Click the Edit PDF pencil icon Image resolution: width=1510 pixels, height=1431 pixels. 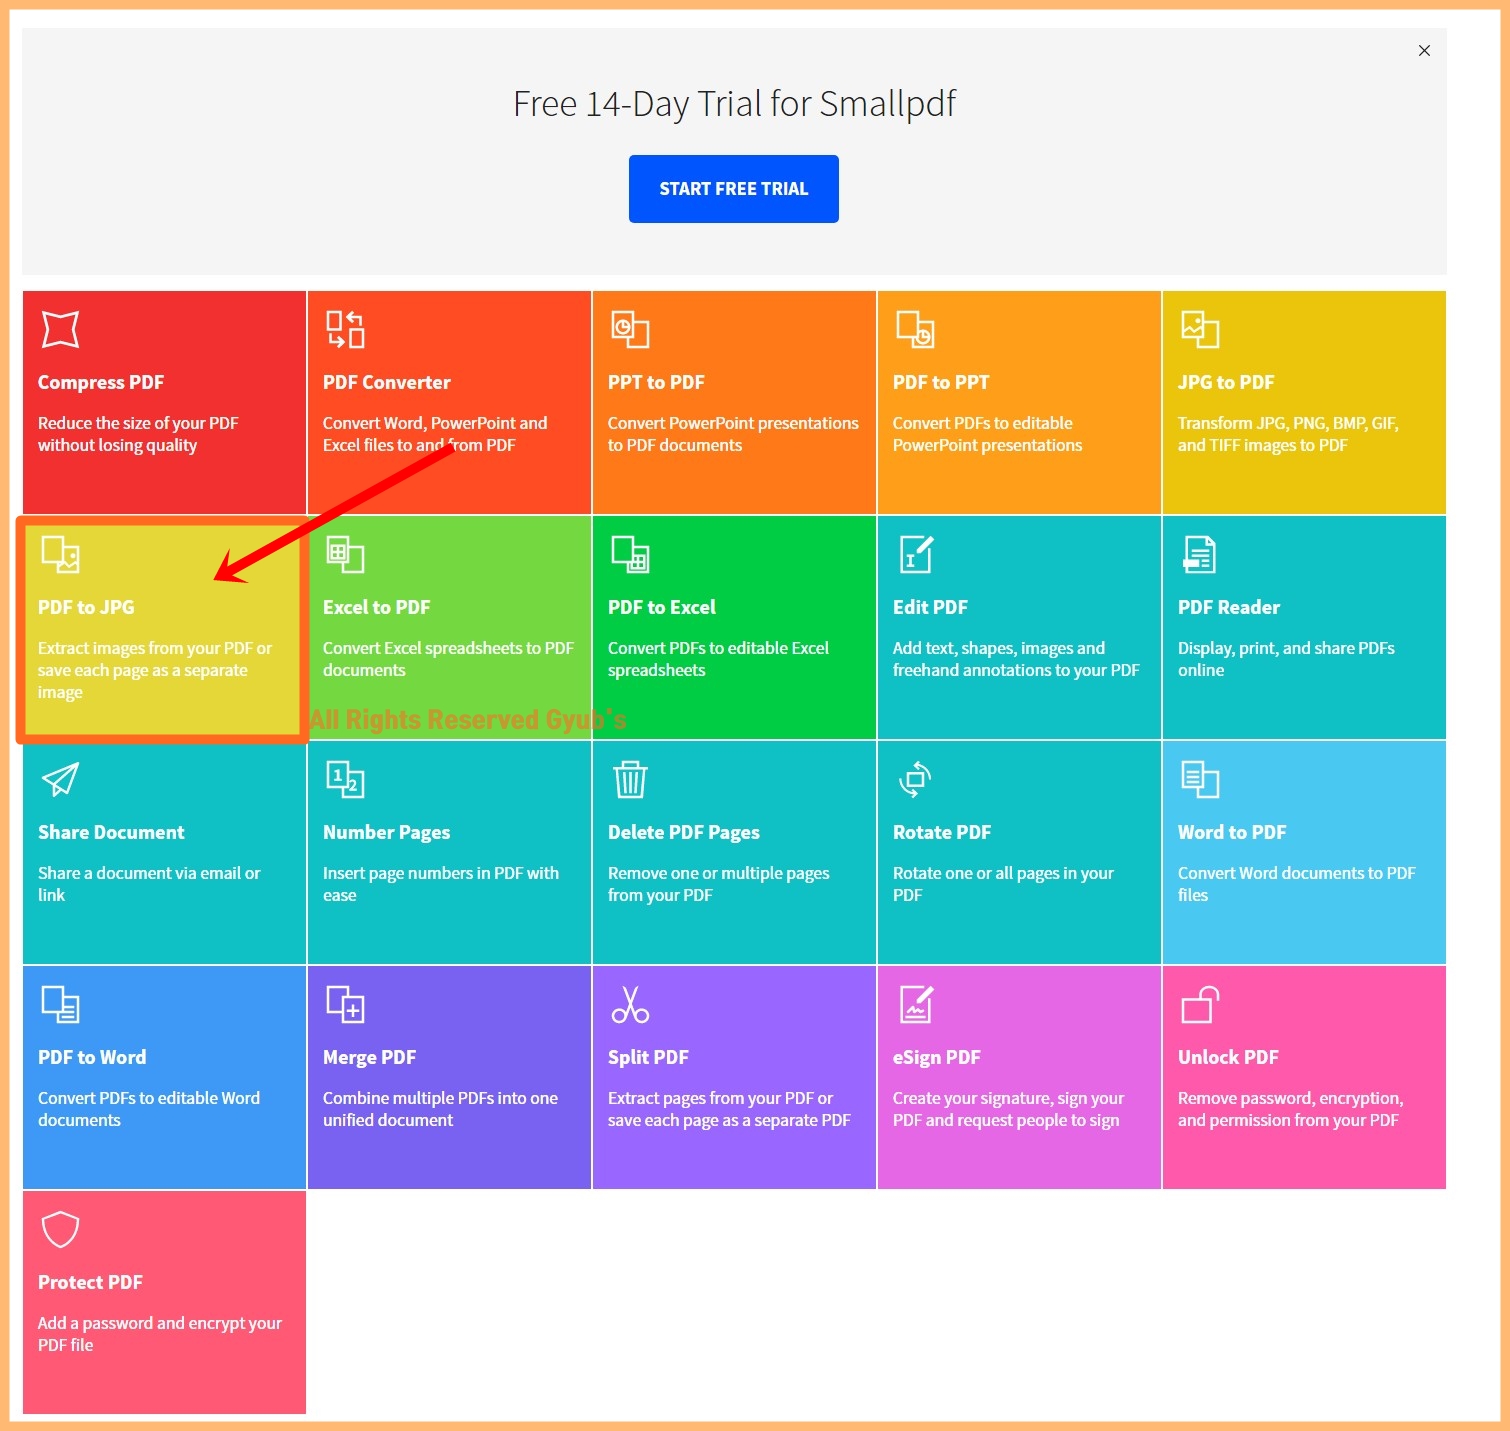click(915, 554)
